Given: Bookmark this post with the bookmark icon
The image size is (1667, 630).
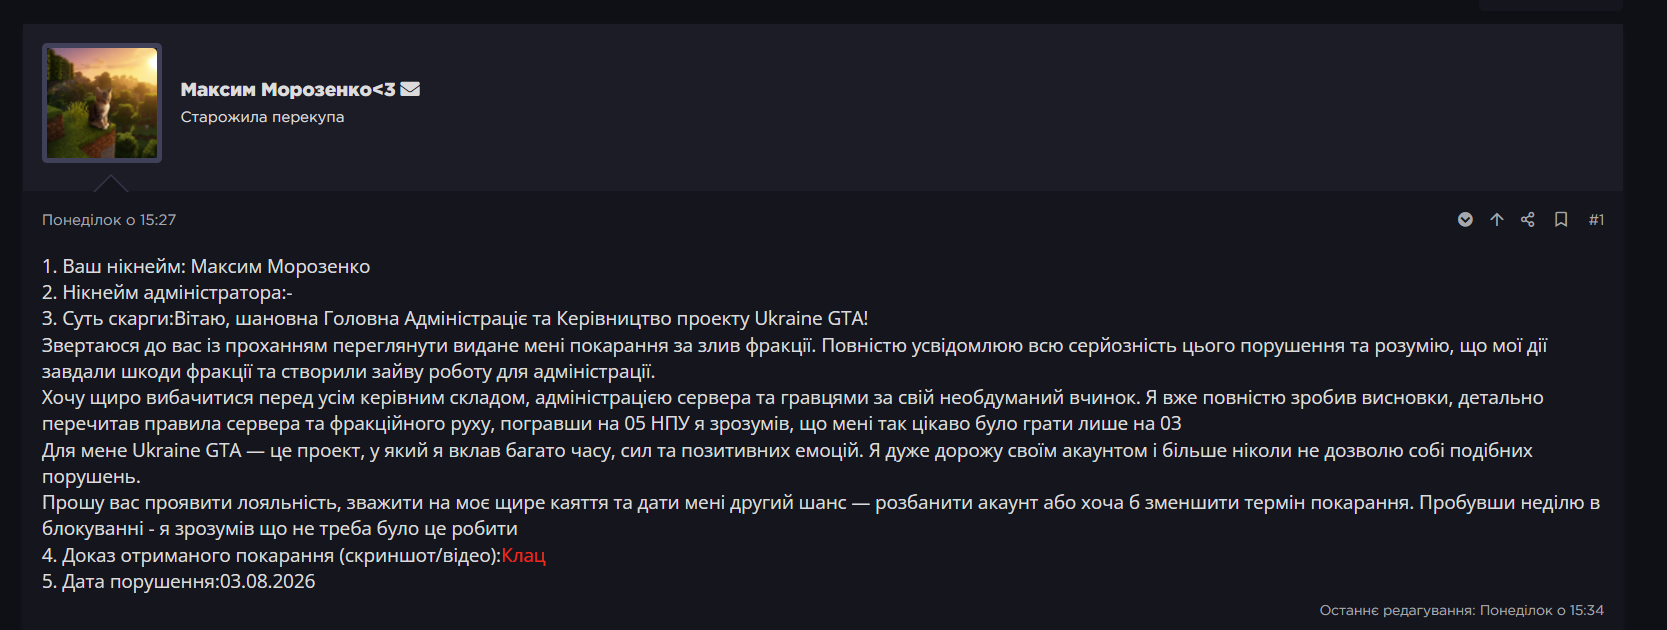Looking at the screenshot, I should pos(1561,220).
